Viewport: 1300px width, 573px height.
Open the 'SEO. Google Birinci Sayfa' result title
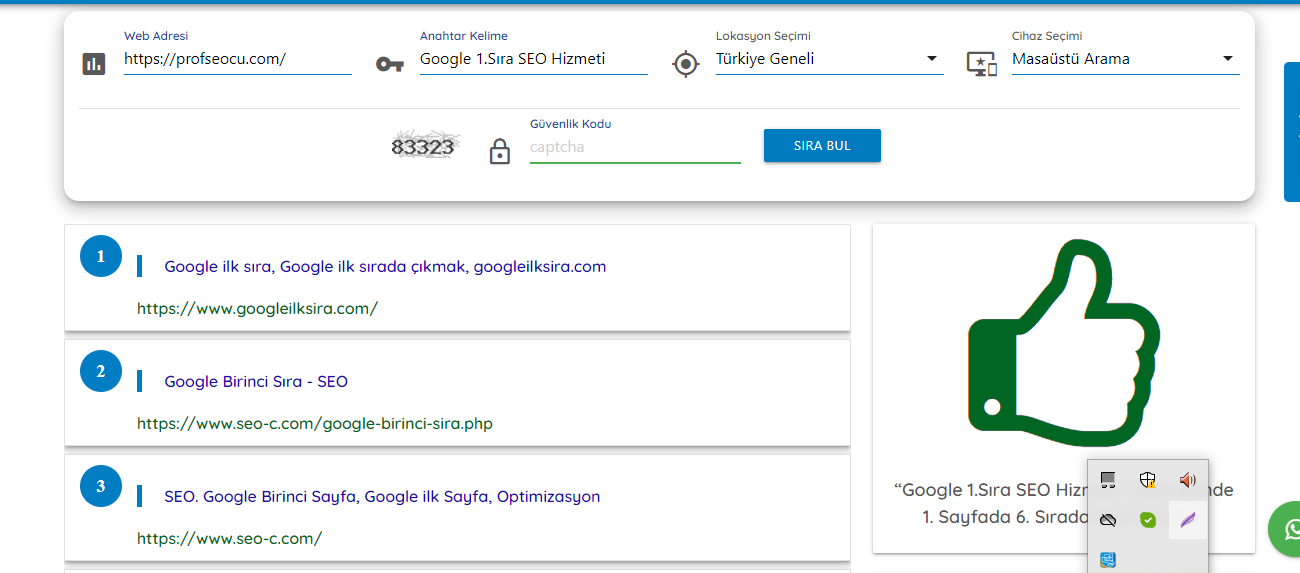click(382, 496)
